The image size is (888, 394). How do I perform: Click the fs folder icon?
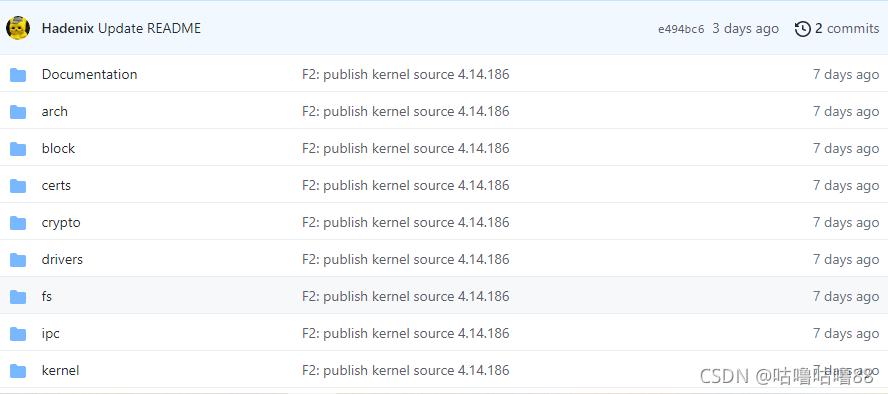tap(18, 297)
